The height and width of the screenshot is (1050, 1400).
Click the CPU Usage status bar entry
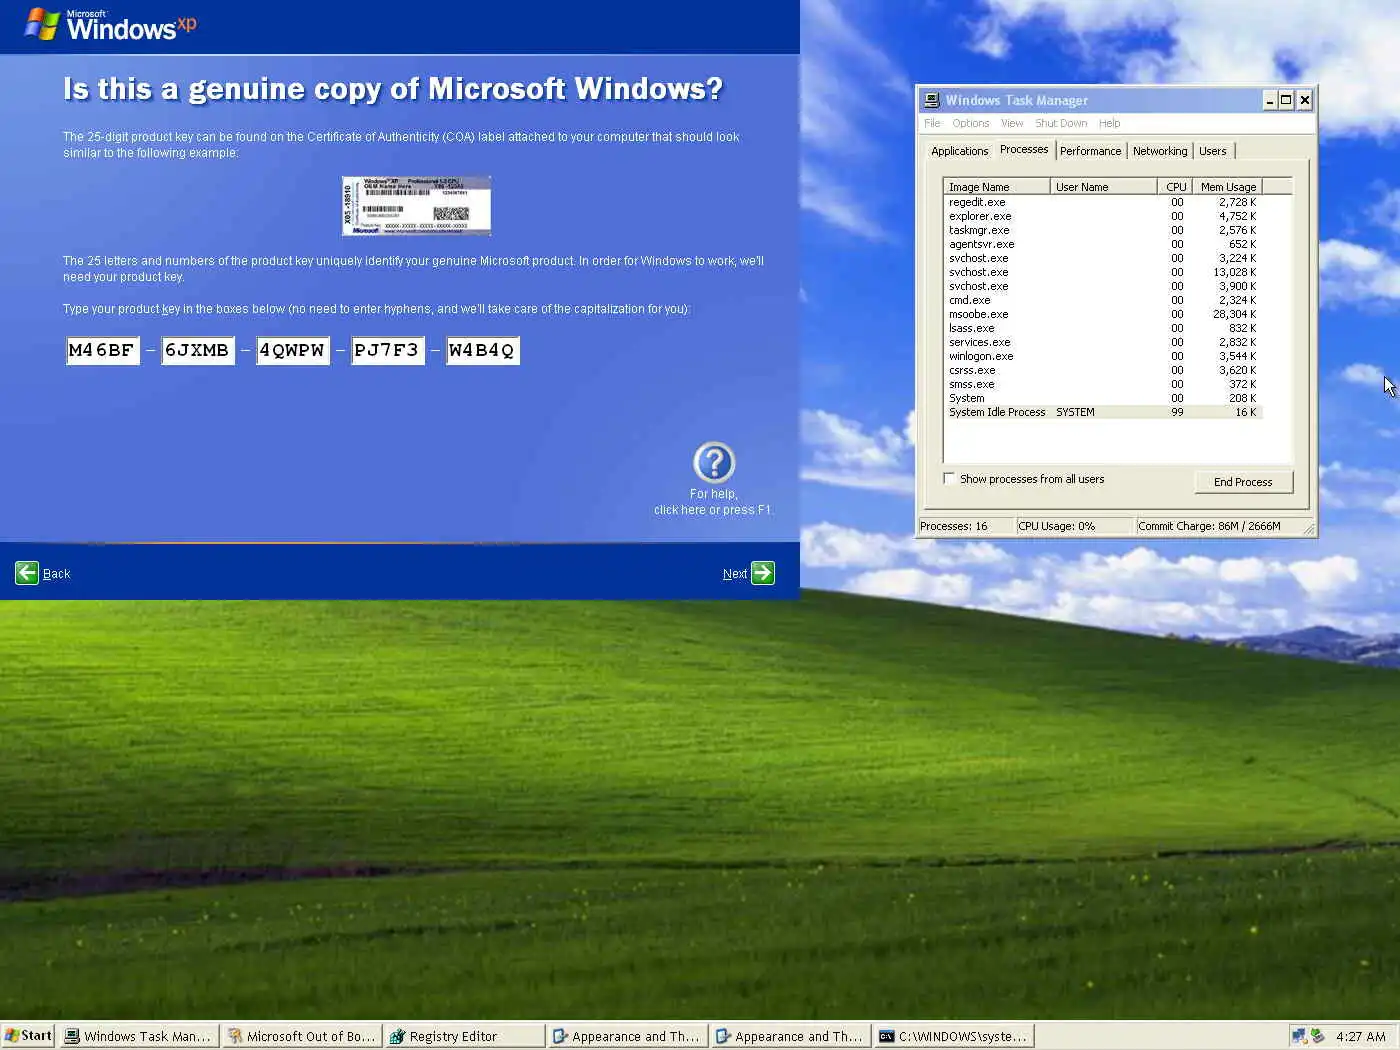(x=1075, y=526)
